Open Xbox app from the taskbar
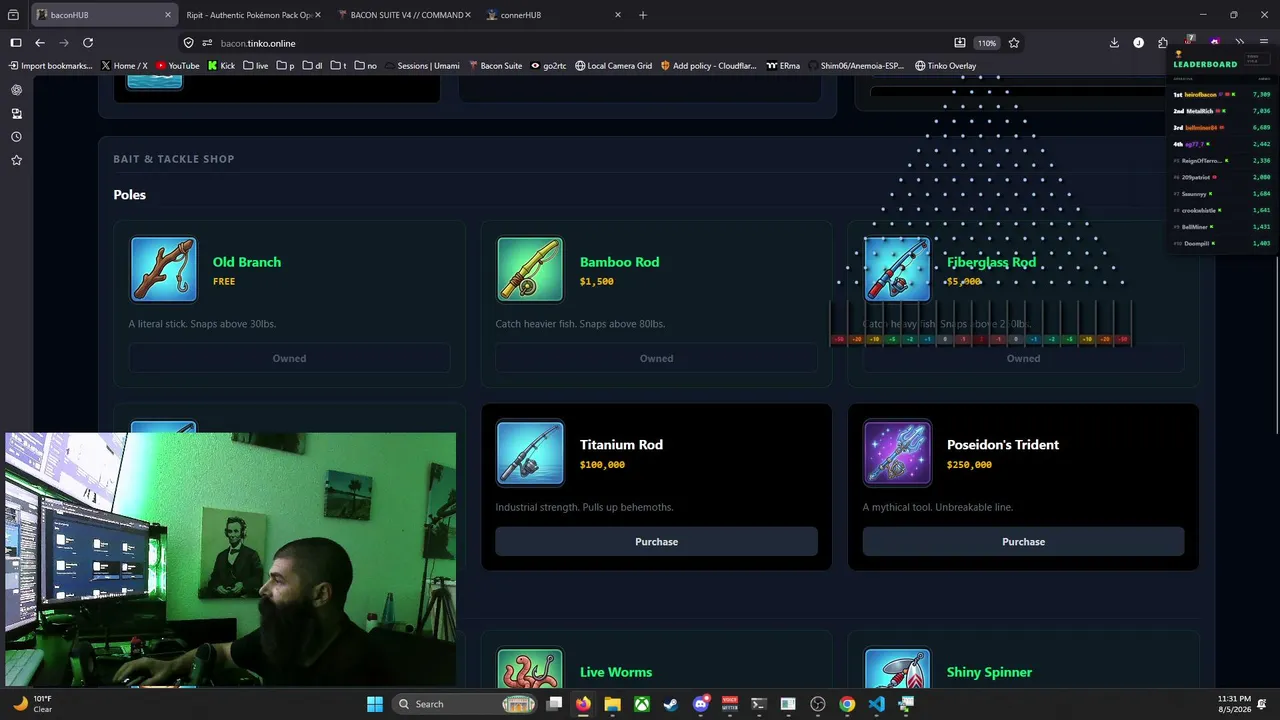This screenshot has height=720, width=1280. tap(642, 704)
